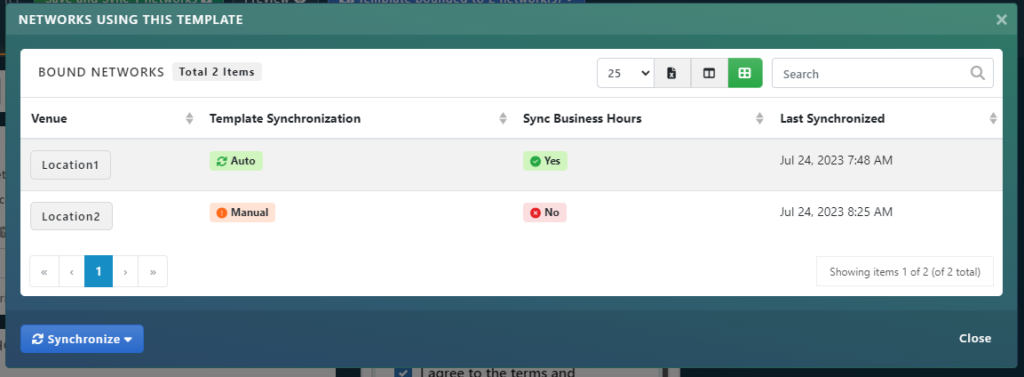Click the Last Synchronized header text
Image resolution: width=1024 pixels, height=377 pixels.
click(x=833, y=118)
